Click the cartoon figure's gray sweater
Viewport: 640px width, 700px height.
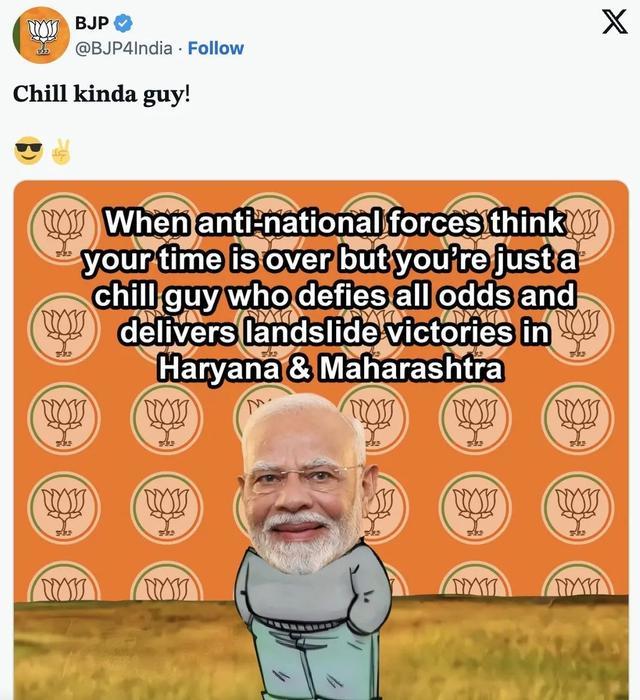coord(308,589)
